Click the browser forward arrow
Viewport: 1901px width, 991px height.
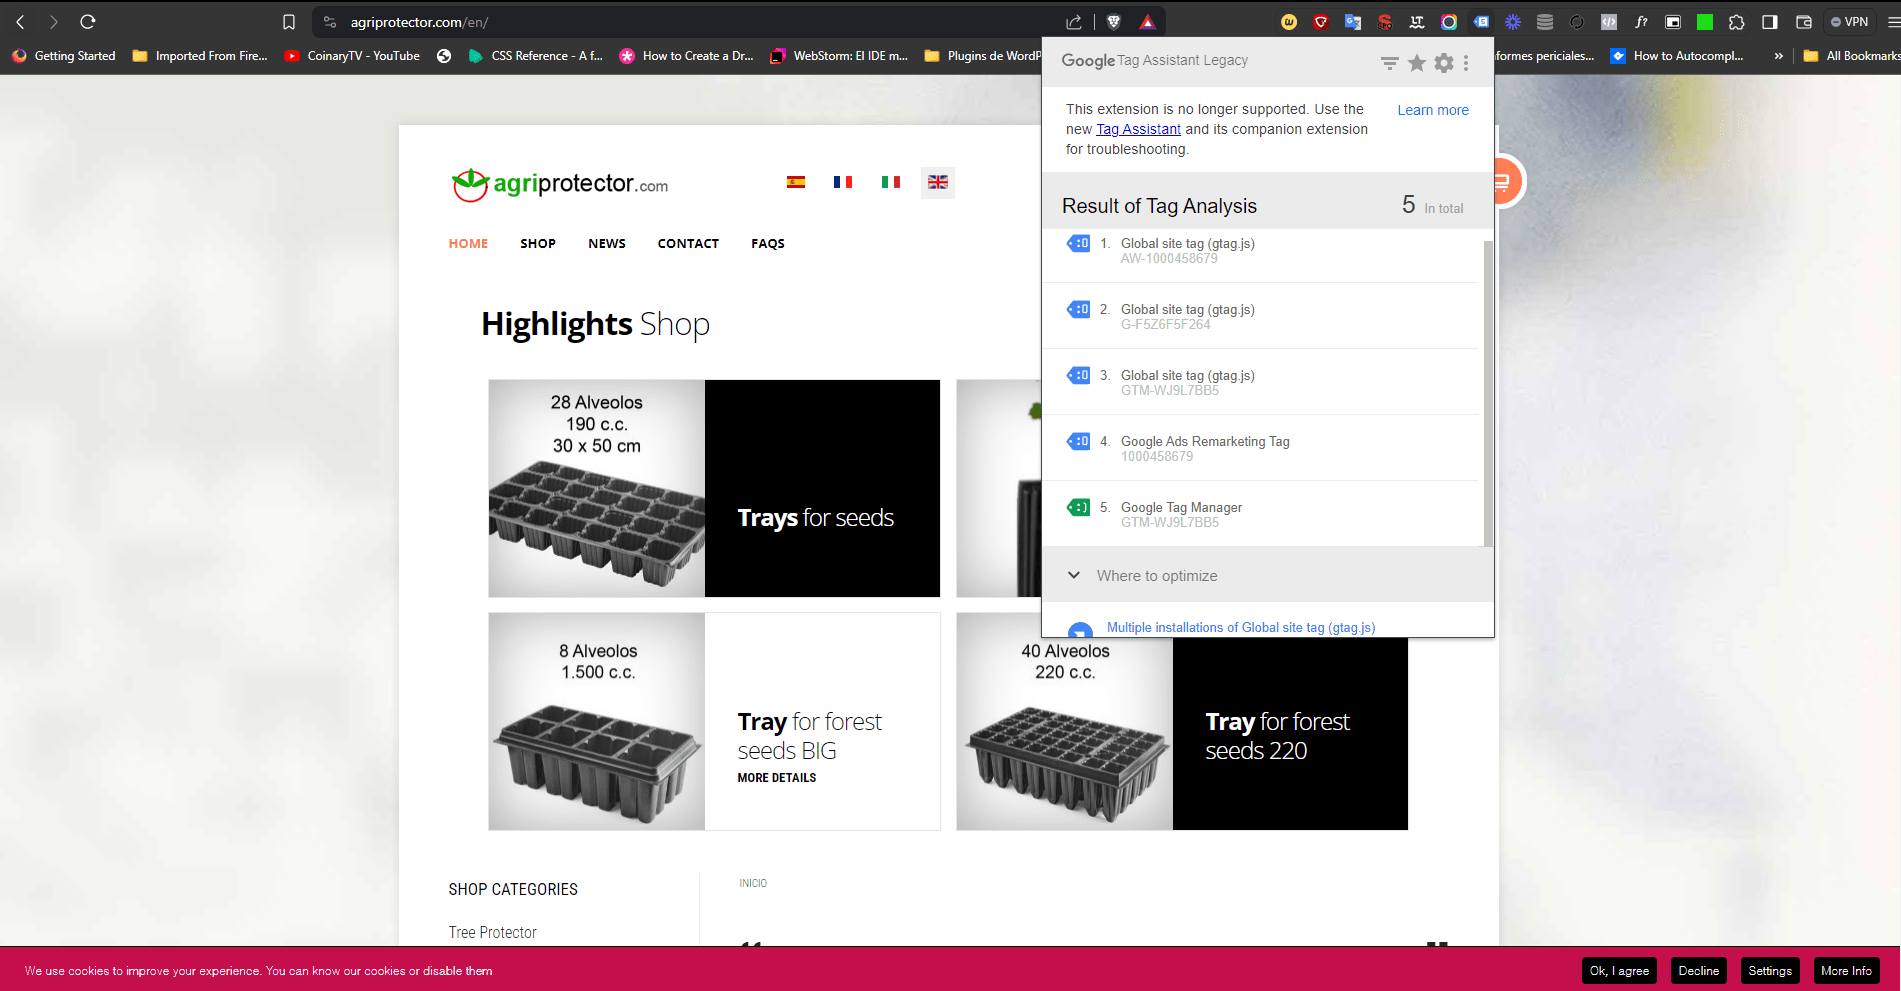(x=54, y=22)
